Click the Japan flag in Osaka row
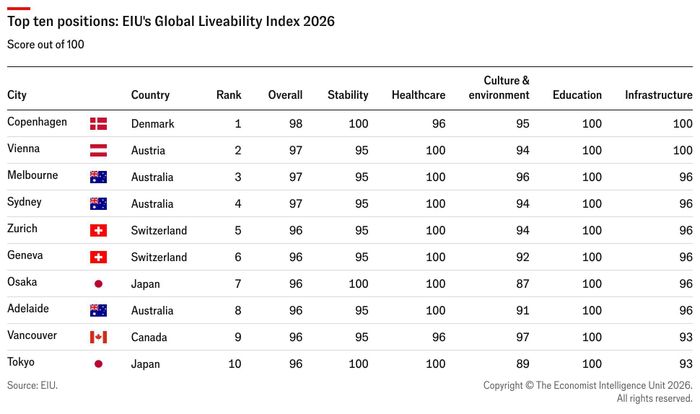This screenshot has width=700, height=414. (x=98, y=284)
